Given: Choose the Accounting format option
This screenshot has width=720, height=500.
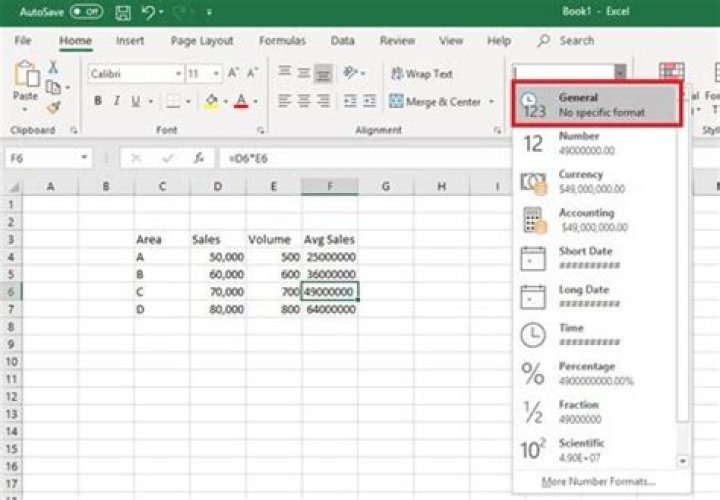Looking at the screenshot, I should click(x=596, y=220).
